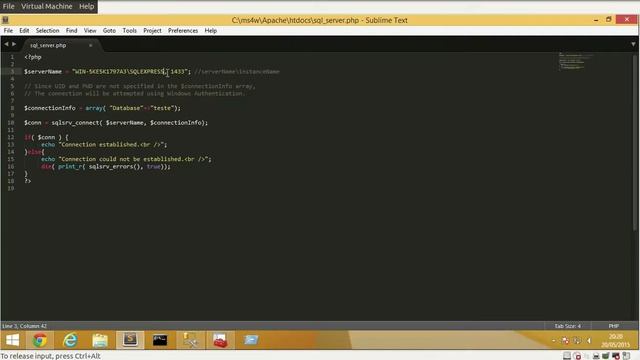Open Sublime Text Help menu
The height and width of the screenshot is (360, 640).
click(211, 31)
